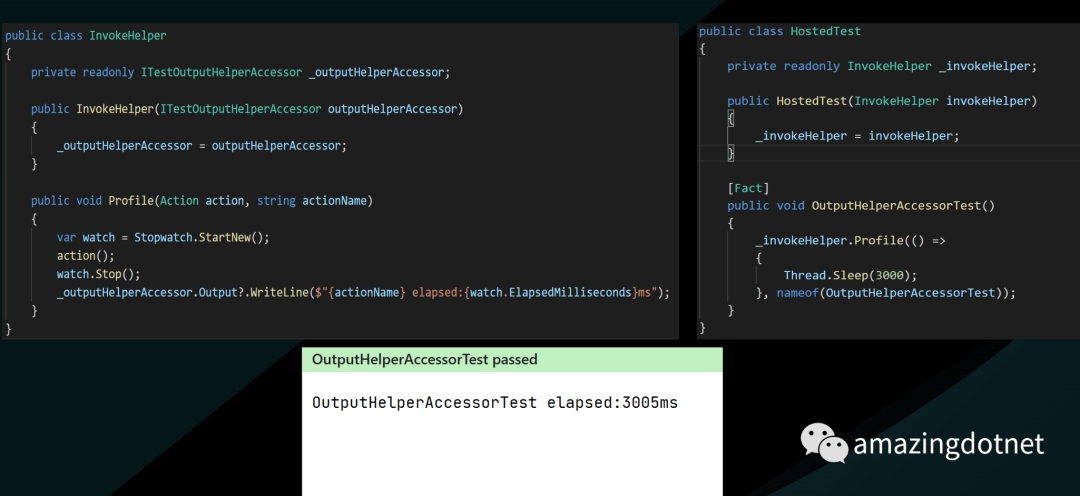Click _invokeHelper in the private readonly field line

tap(984, 66)
